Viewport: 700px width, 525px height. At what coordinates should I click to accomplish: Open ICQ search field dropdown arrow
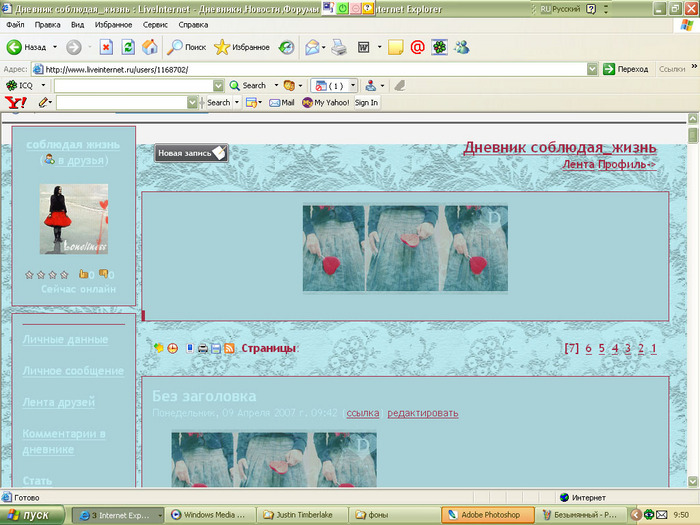point(218,86)
